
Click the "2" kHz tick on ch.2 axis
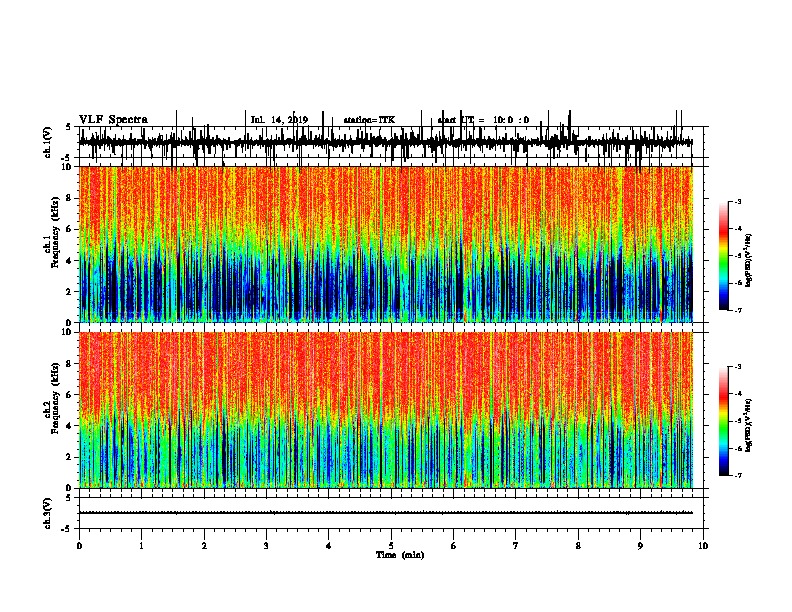[x=69, y=457]
